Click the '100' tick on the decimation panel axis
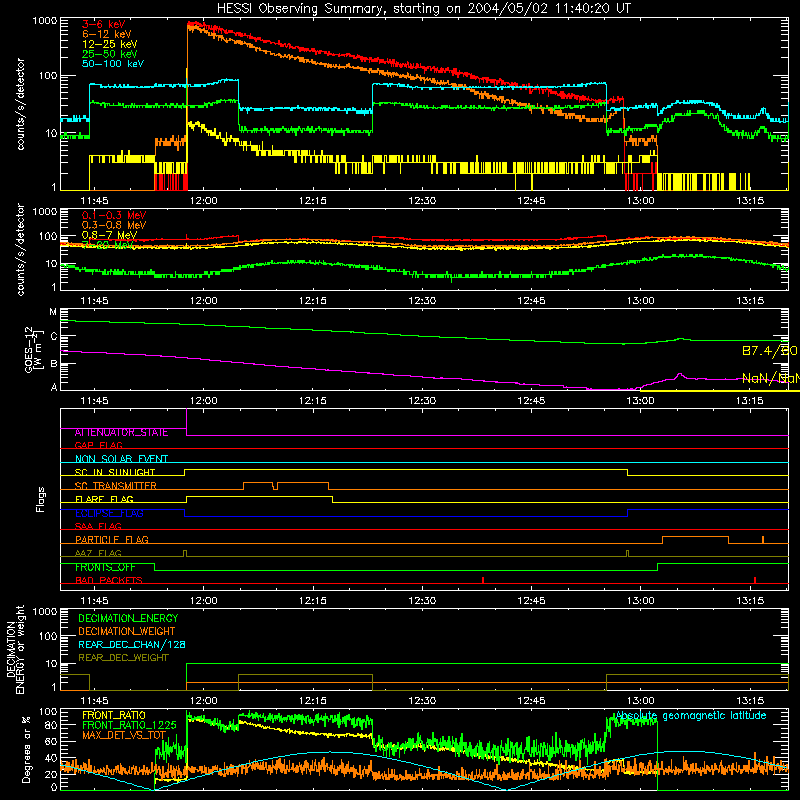The width and height of the screenshot is (800, 800). (x=48, y=636)
